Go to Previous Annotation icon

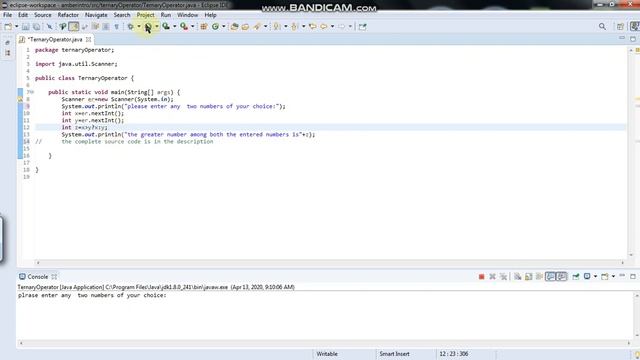(x=295, y=27)
